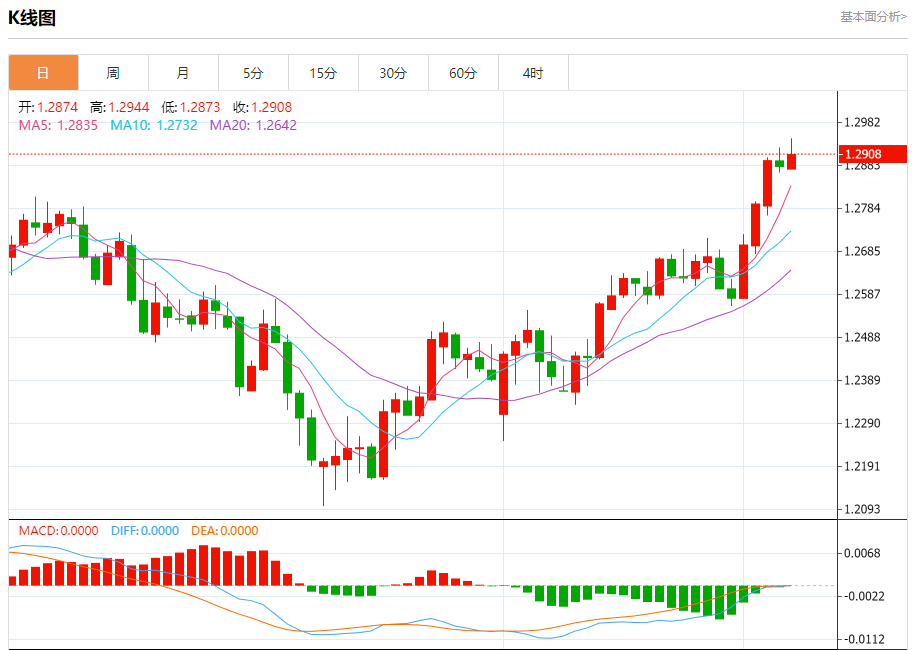This screenshot has height=650, width=912.
Task: Open the 60分 timeframe tab
Action: (464, 73)
